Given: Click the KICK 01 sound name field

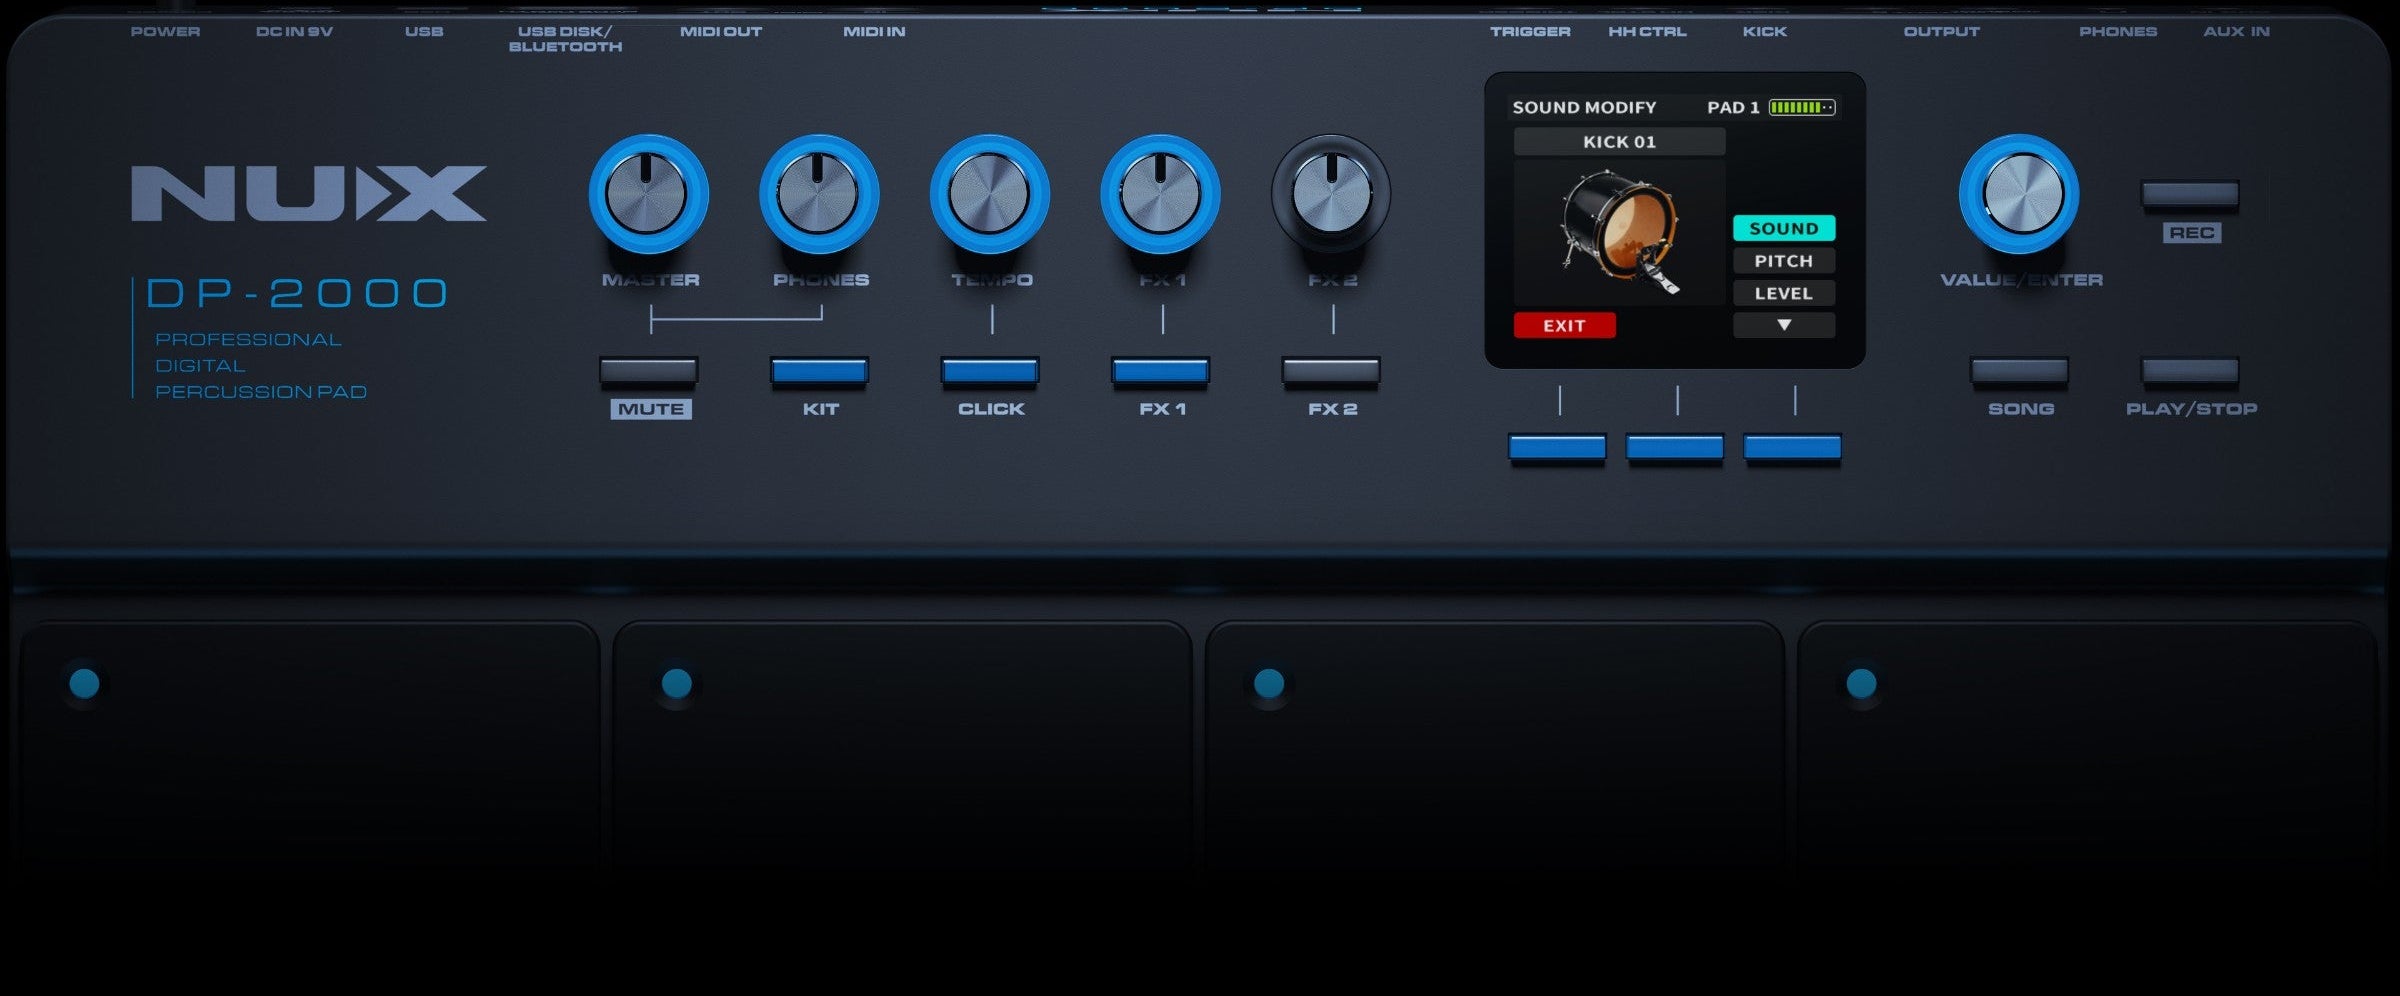Looking at the screenshot, I should 1619,142.
